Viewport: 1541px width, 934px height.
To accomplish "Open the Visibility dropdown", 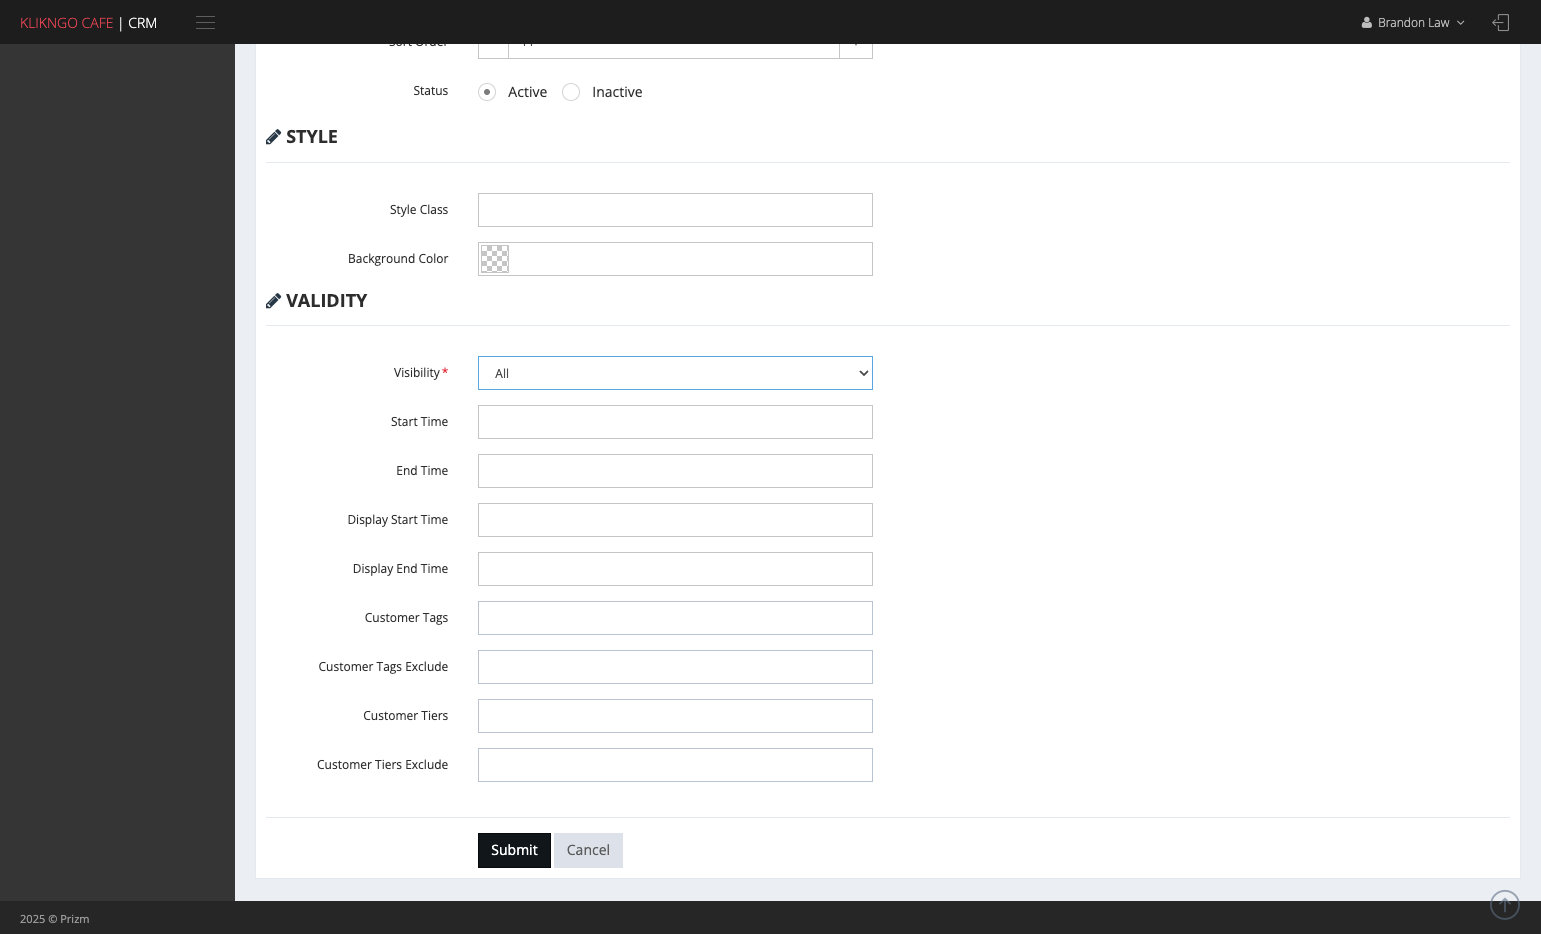I will tap(675, 373).
